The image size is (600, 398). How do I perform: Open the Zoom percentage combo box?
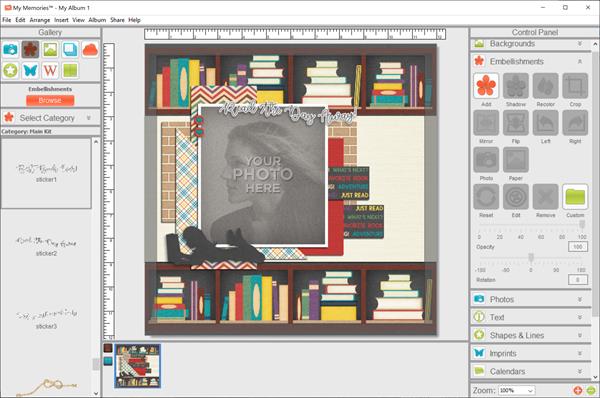click(x=517, y=390)
